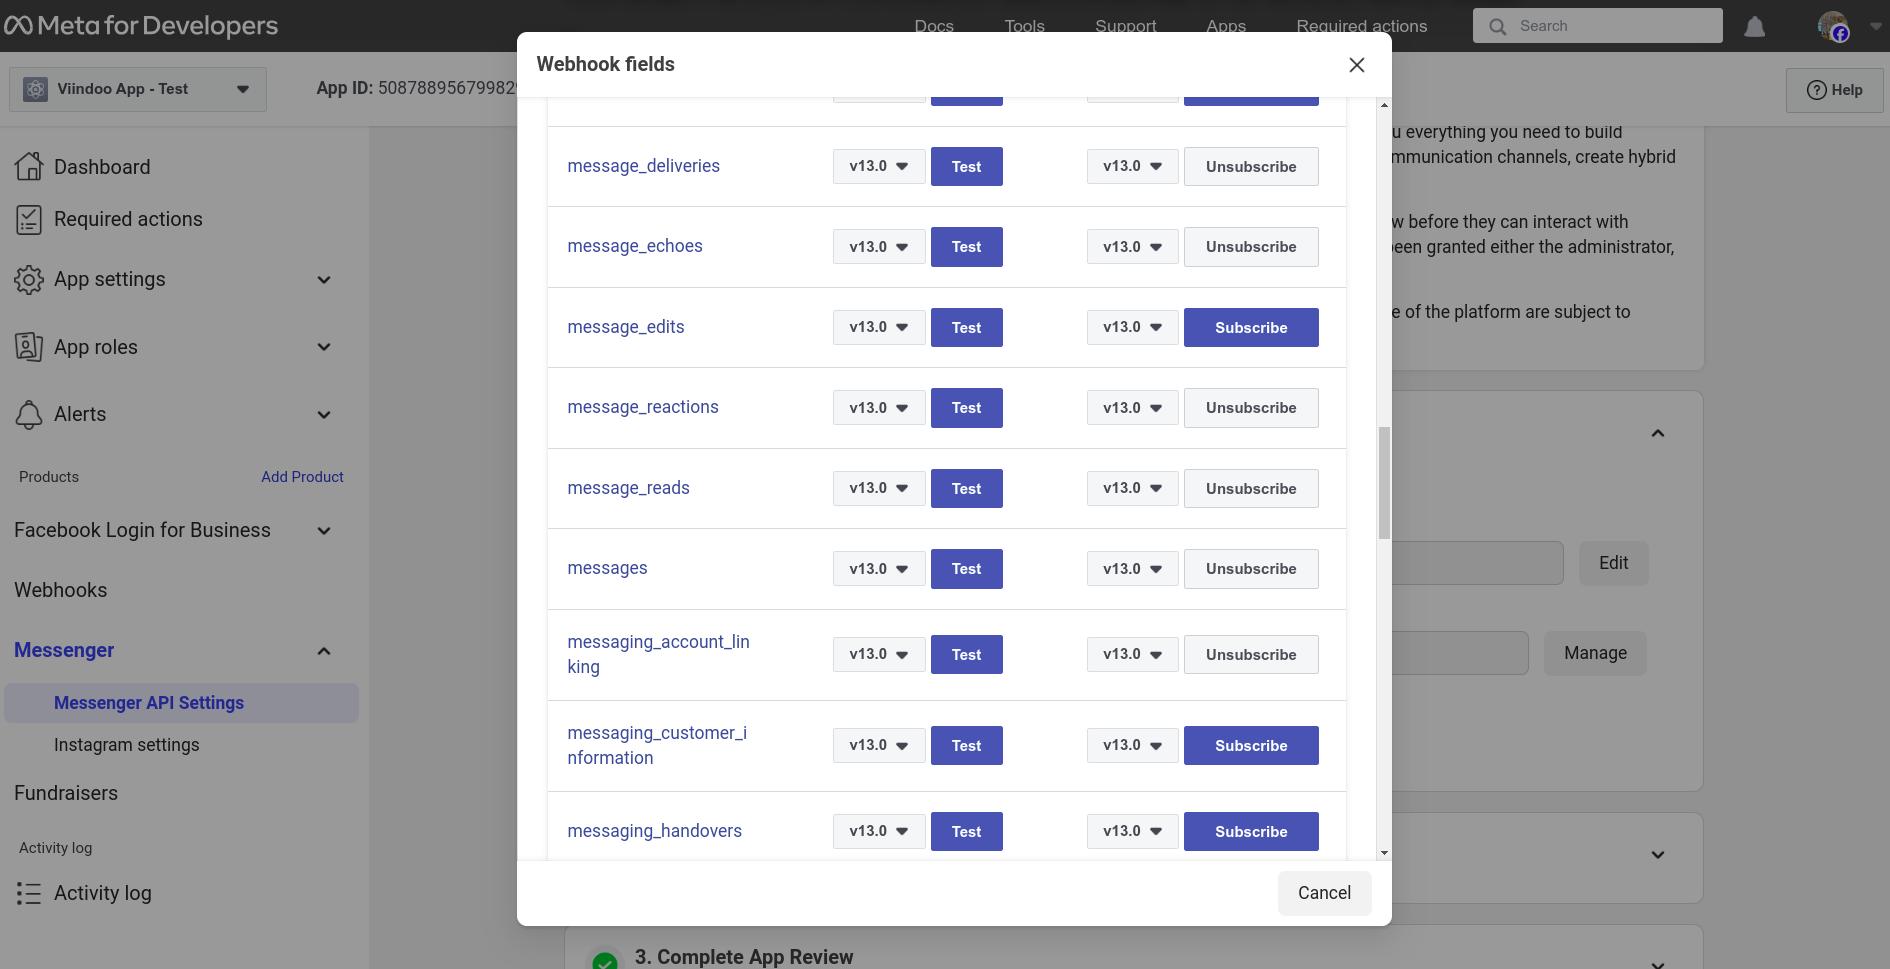
Task: Open test version dropdown for message_reads
Action: click(879, 488)
